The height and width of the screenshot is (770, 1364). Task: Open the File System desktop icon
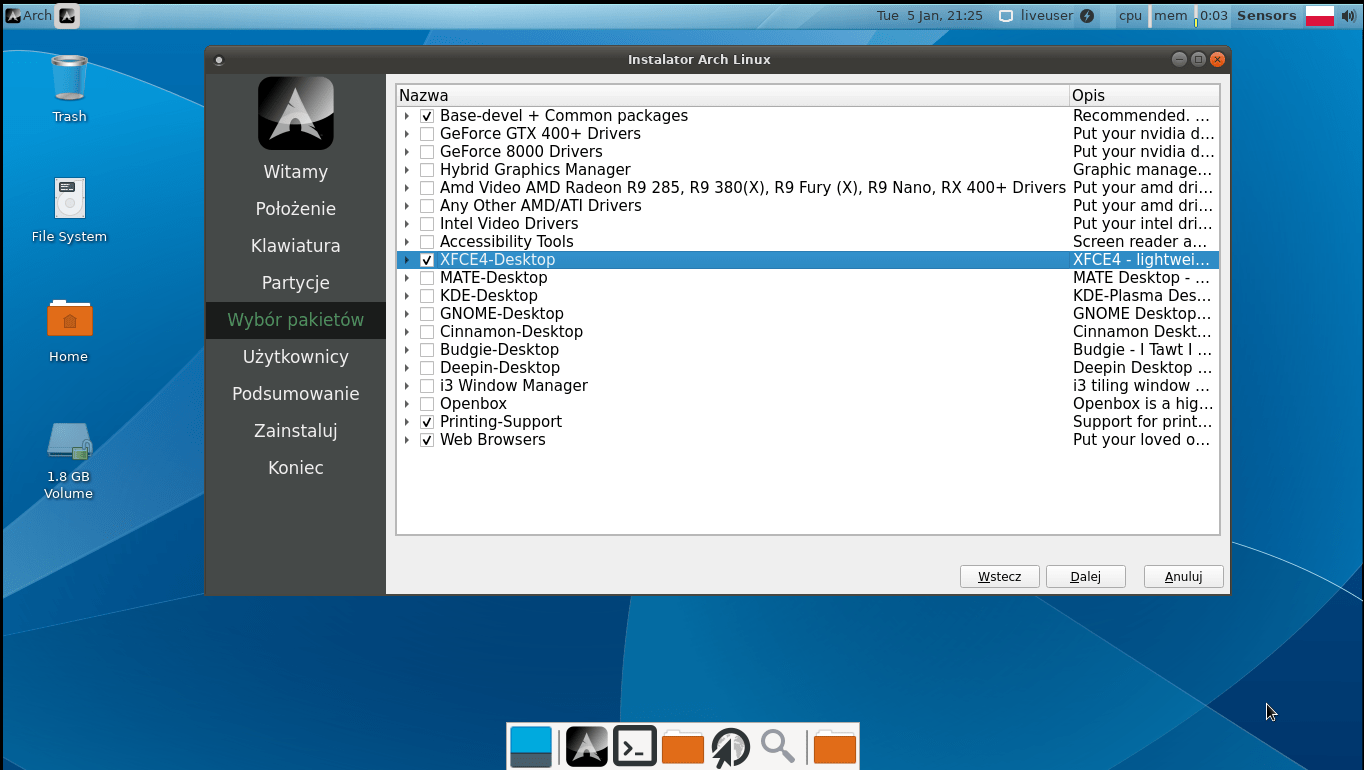pos(69,209)
